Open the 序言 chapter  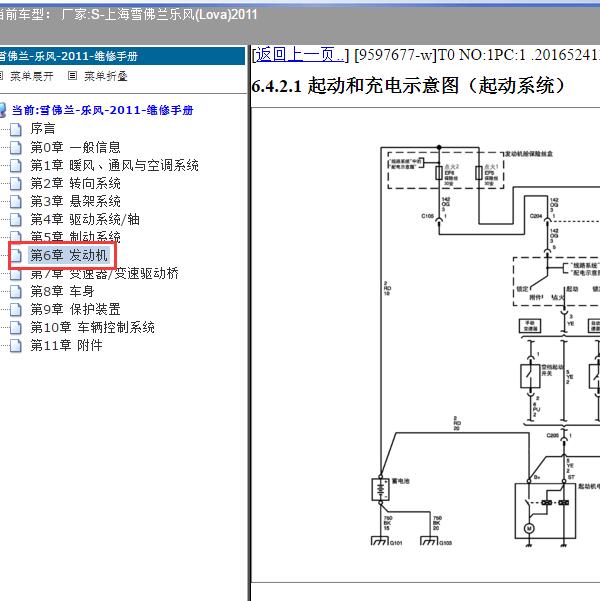[x=43, y=129]
